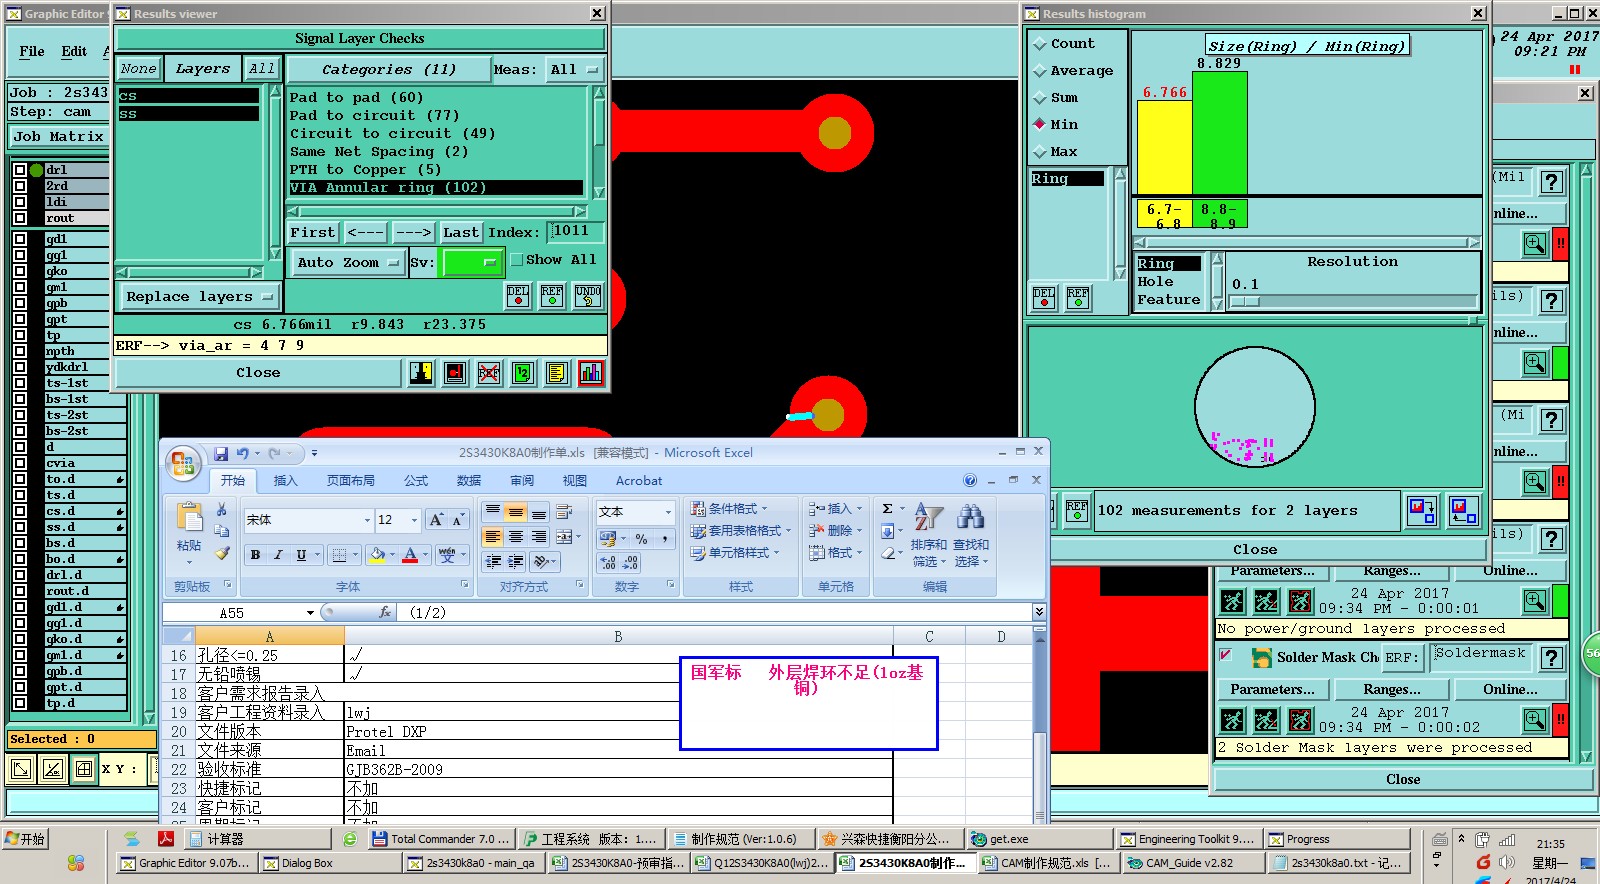
Task: Click the Excel Save disk icon in quick access
Action: coord(221,453)
